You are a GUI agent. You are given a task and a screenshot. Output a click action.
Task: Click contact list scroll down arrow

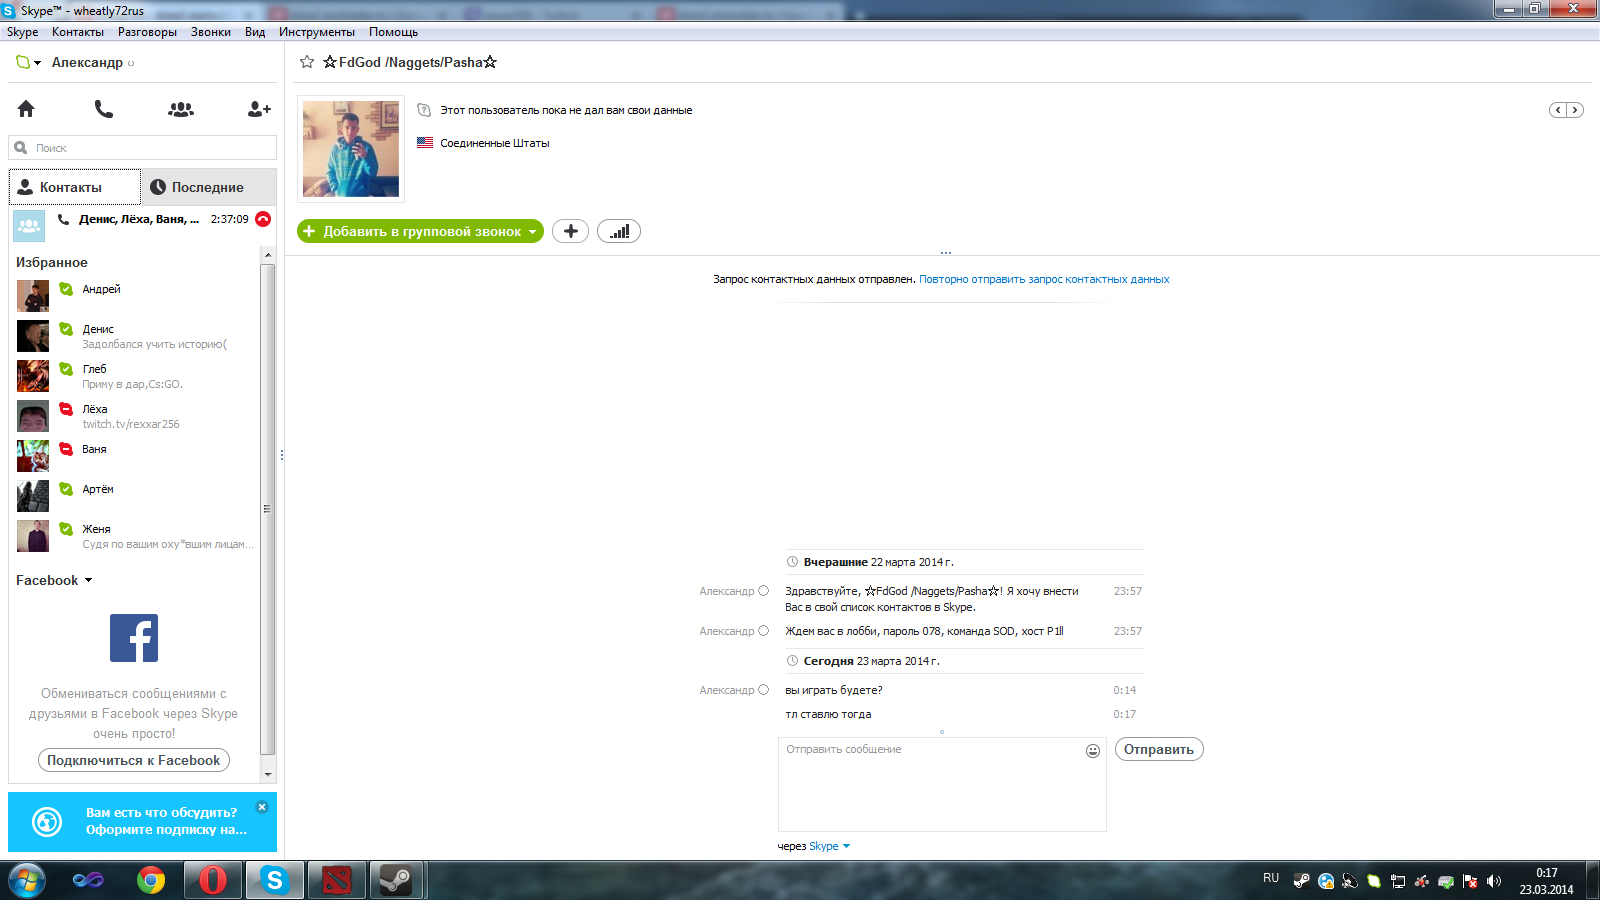tap(267, 774)
